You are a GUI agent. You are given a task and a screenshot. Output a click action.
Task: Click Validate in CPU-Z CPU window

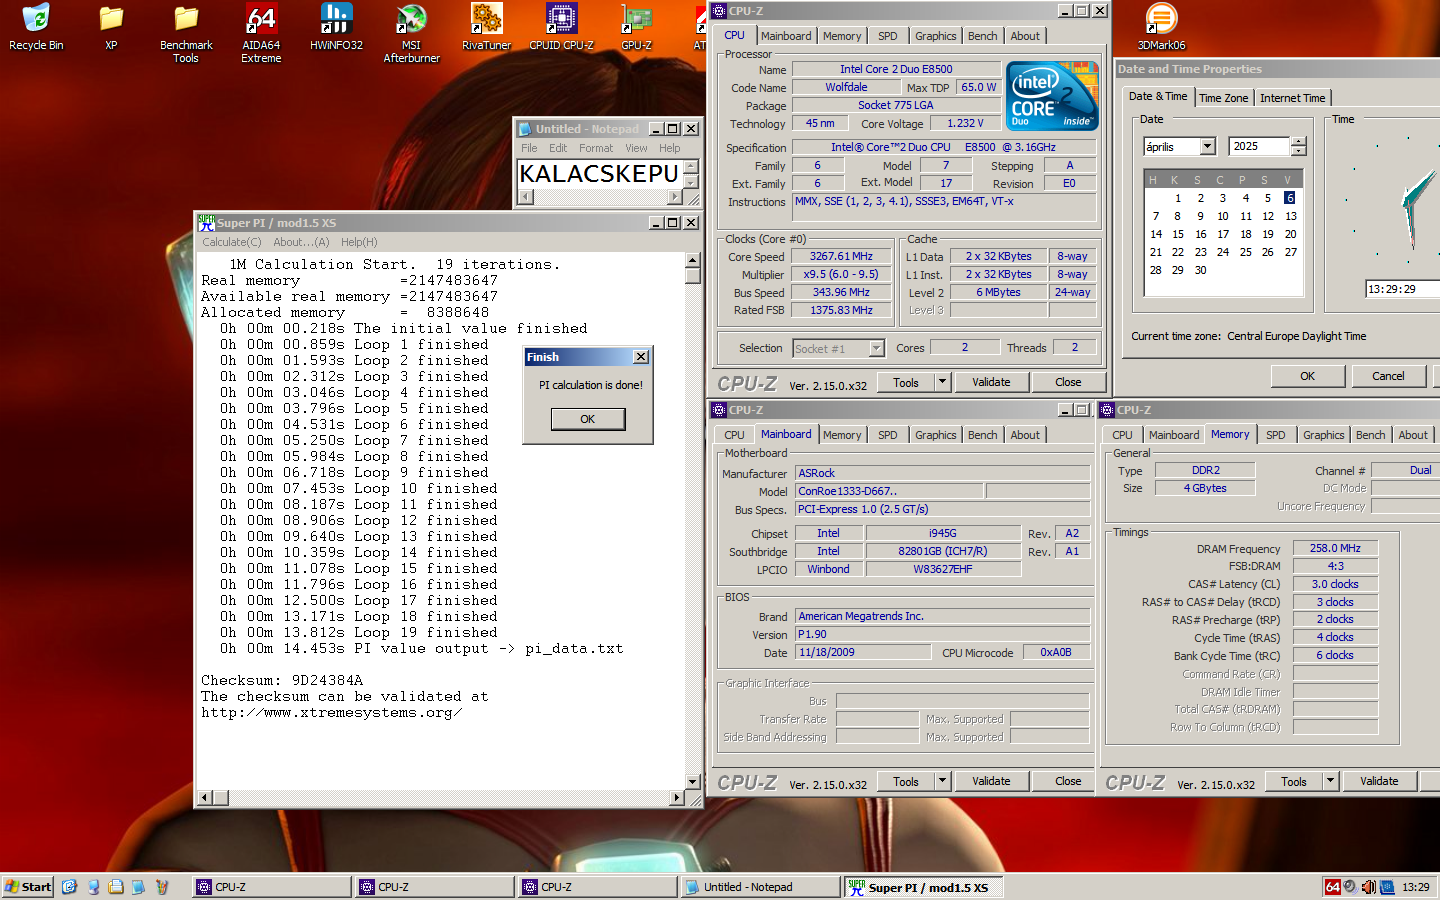pyautogui.click(x=991, y=382)
